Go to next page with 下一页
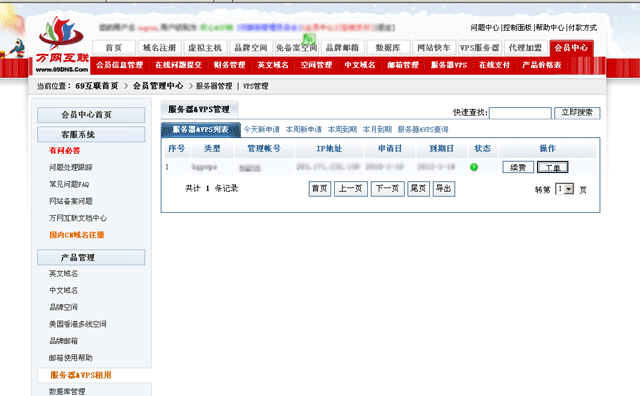The height and width of the screenshot is (396, 640). 387,189
